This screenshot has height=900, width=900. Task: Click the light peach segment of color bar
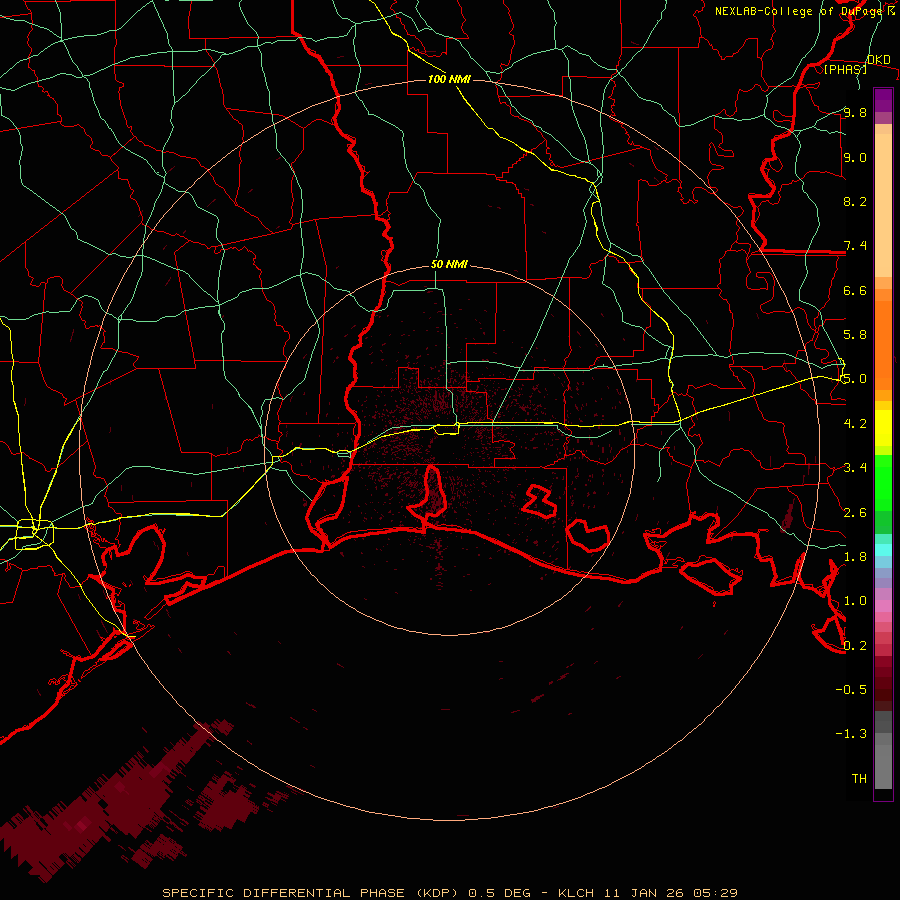(883, 205)
